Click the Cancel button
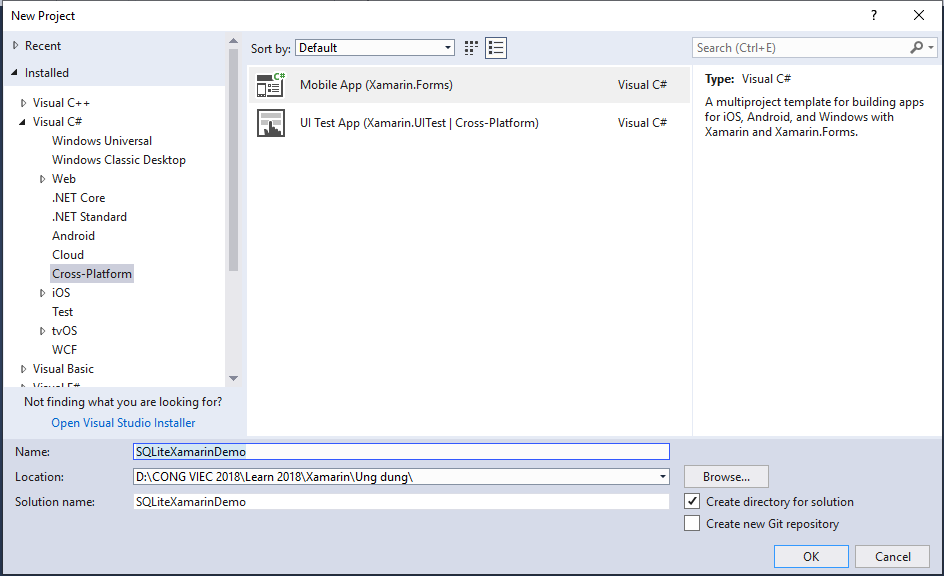The width and height of the screenshot is (944, 576). pyautogui.click(x=892, y=557)
